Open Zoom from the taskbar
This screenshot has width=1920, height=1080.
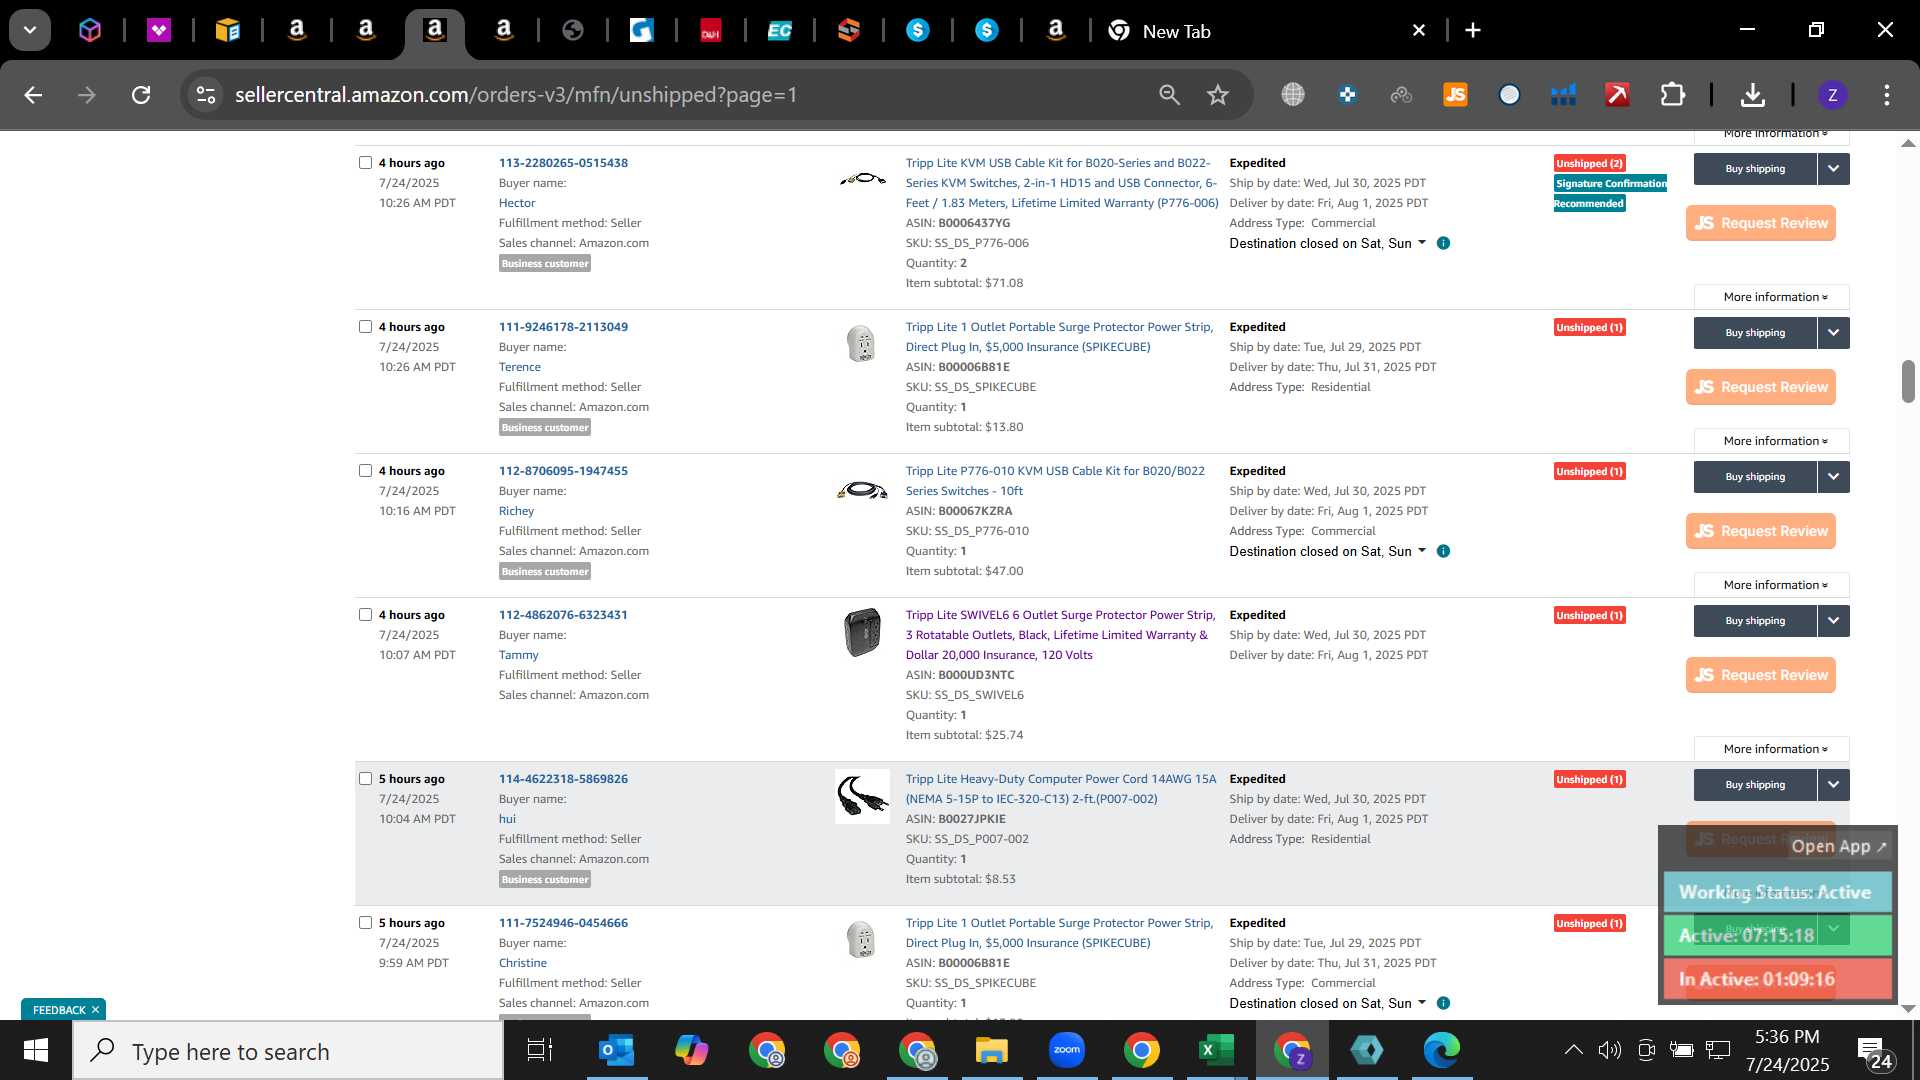(x=1067, y=1050)
